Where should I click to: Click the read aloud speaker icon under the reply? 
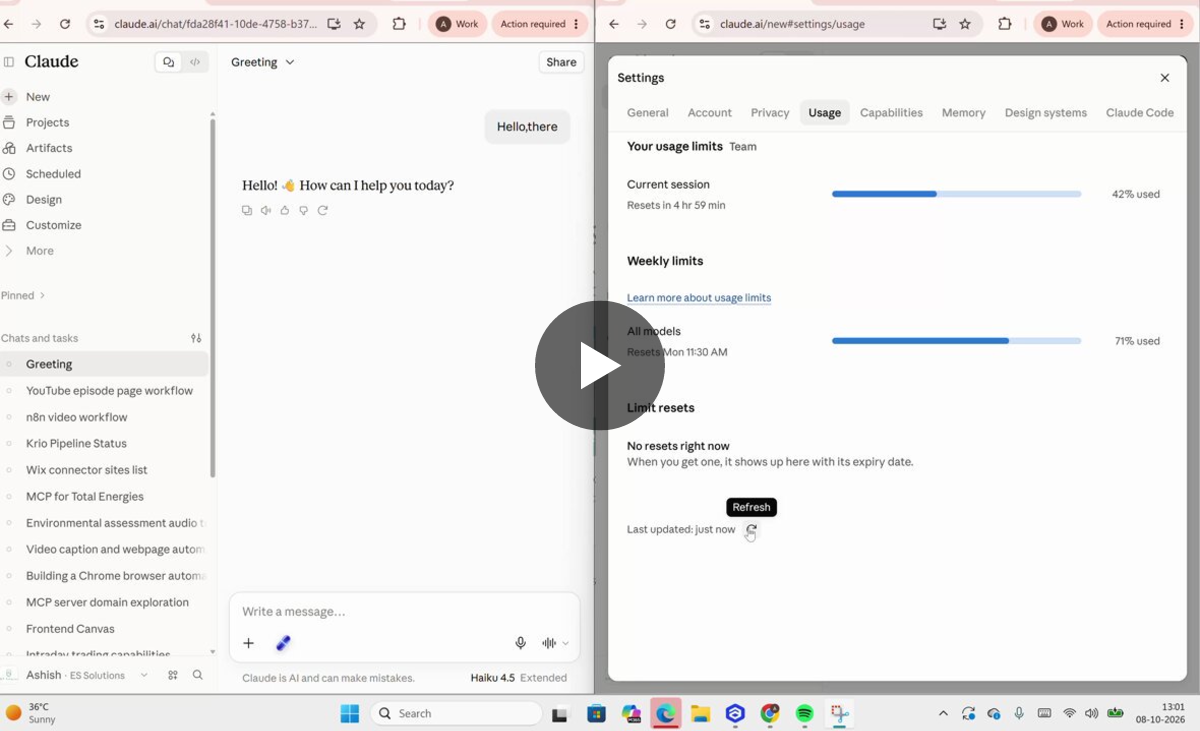[266, 210]
